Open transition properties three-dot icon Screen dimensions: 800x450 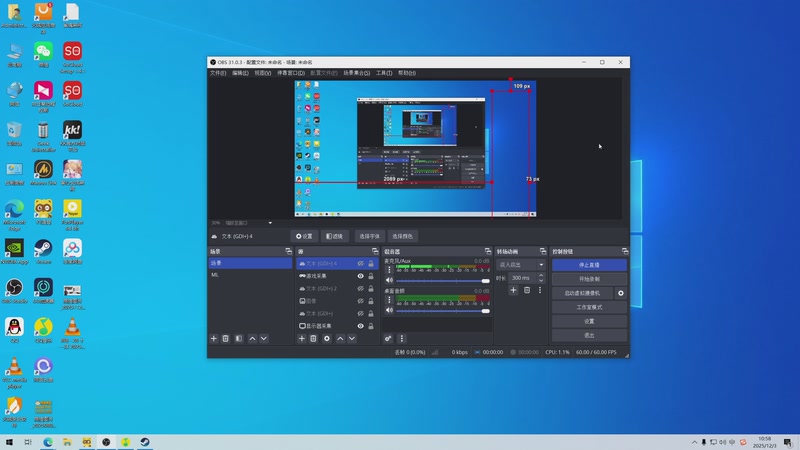click(540, 290)
